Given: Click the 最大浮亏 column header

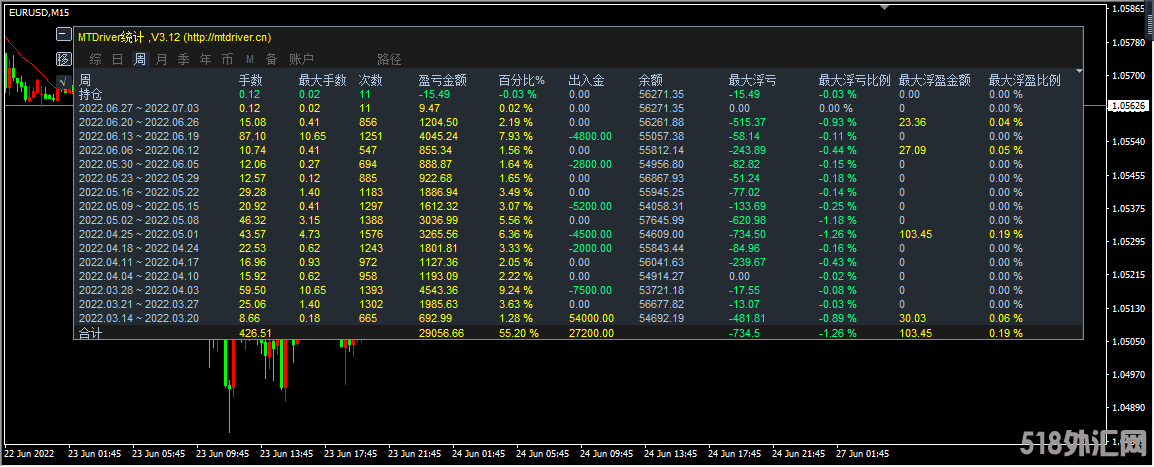Looking at the screenshot, I should pyautogui.click(x=752, y=81).
